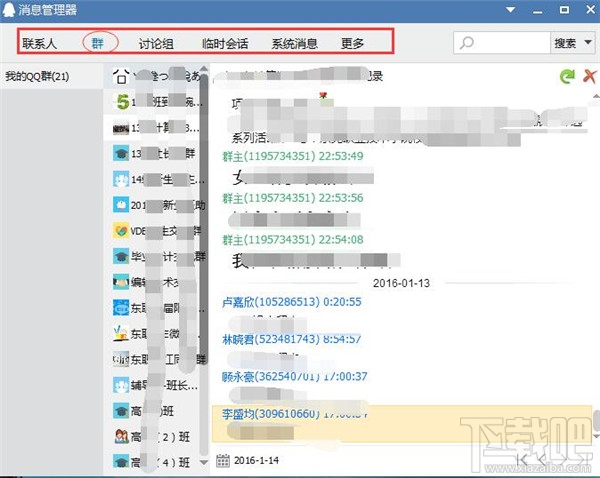Open the calendar date picker icon
The width and height of the screenshot is (600, 478).
coord(223,460)
